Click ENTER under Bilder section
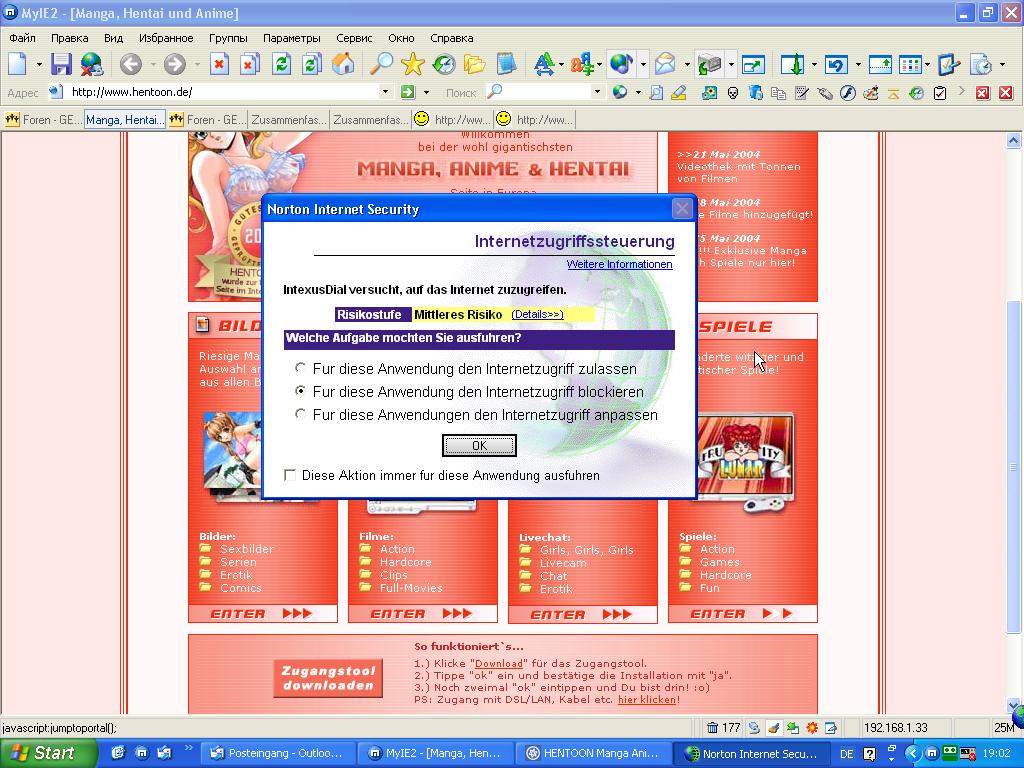 [263, 613]
